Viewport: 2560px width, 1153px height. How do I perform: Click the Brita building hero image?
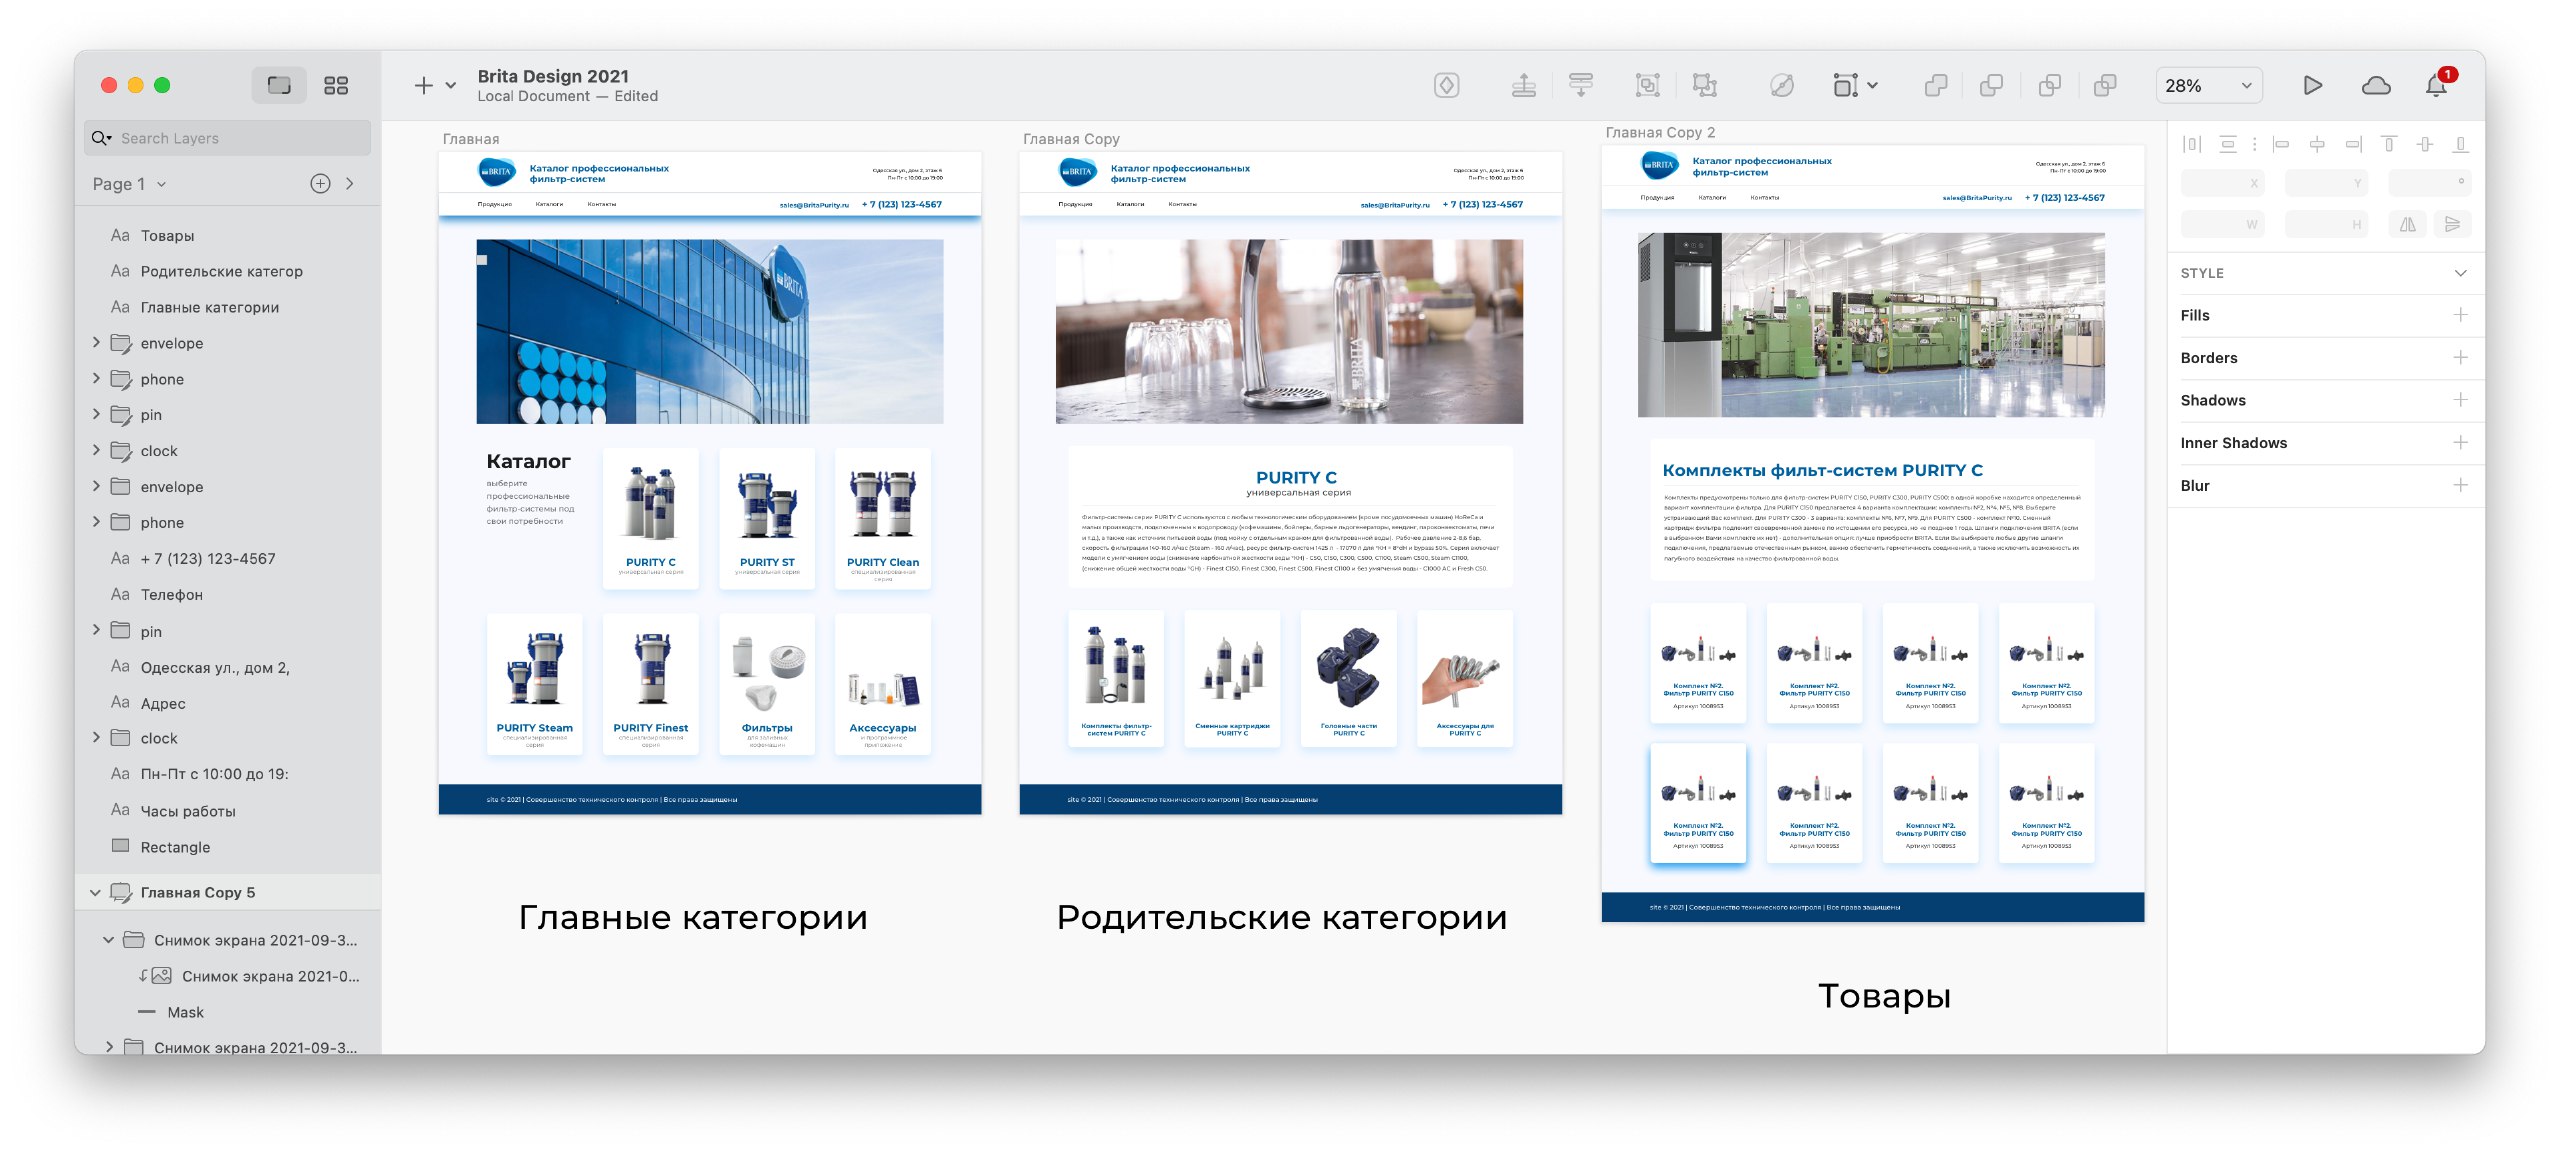(709, 331)
